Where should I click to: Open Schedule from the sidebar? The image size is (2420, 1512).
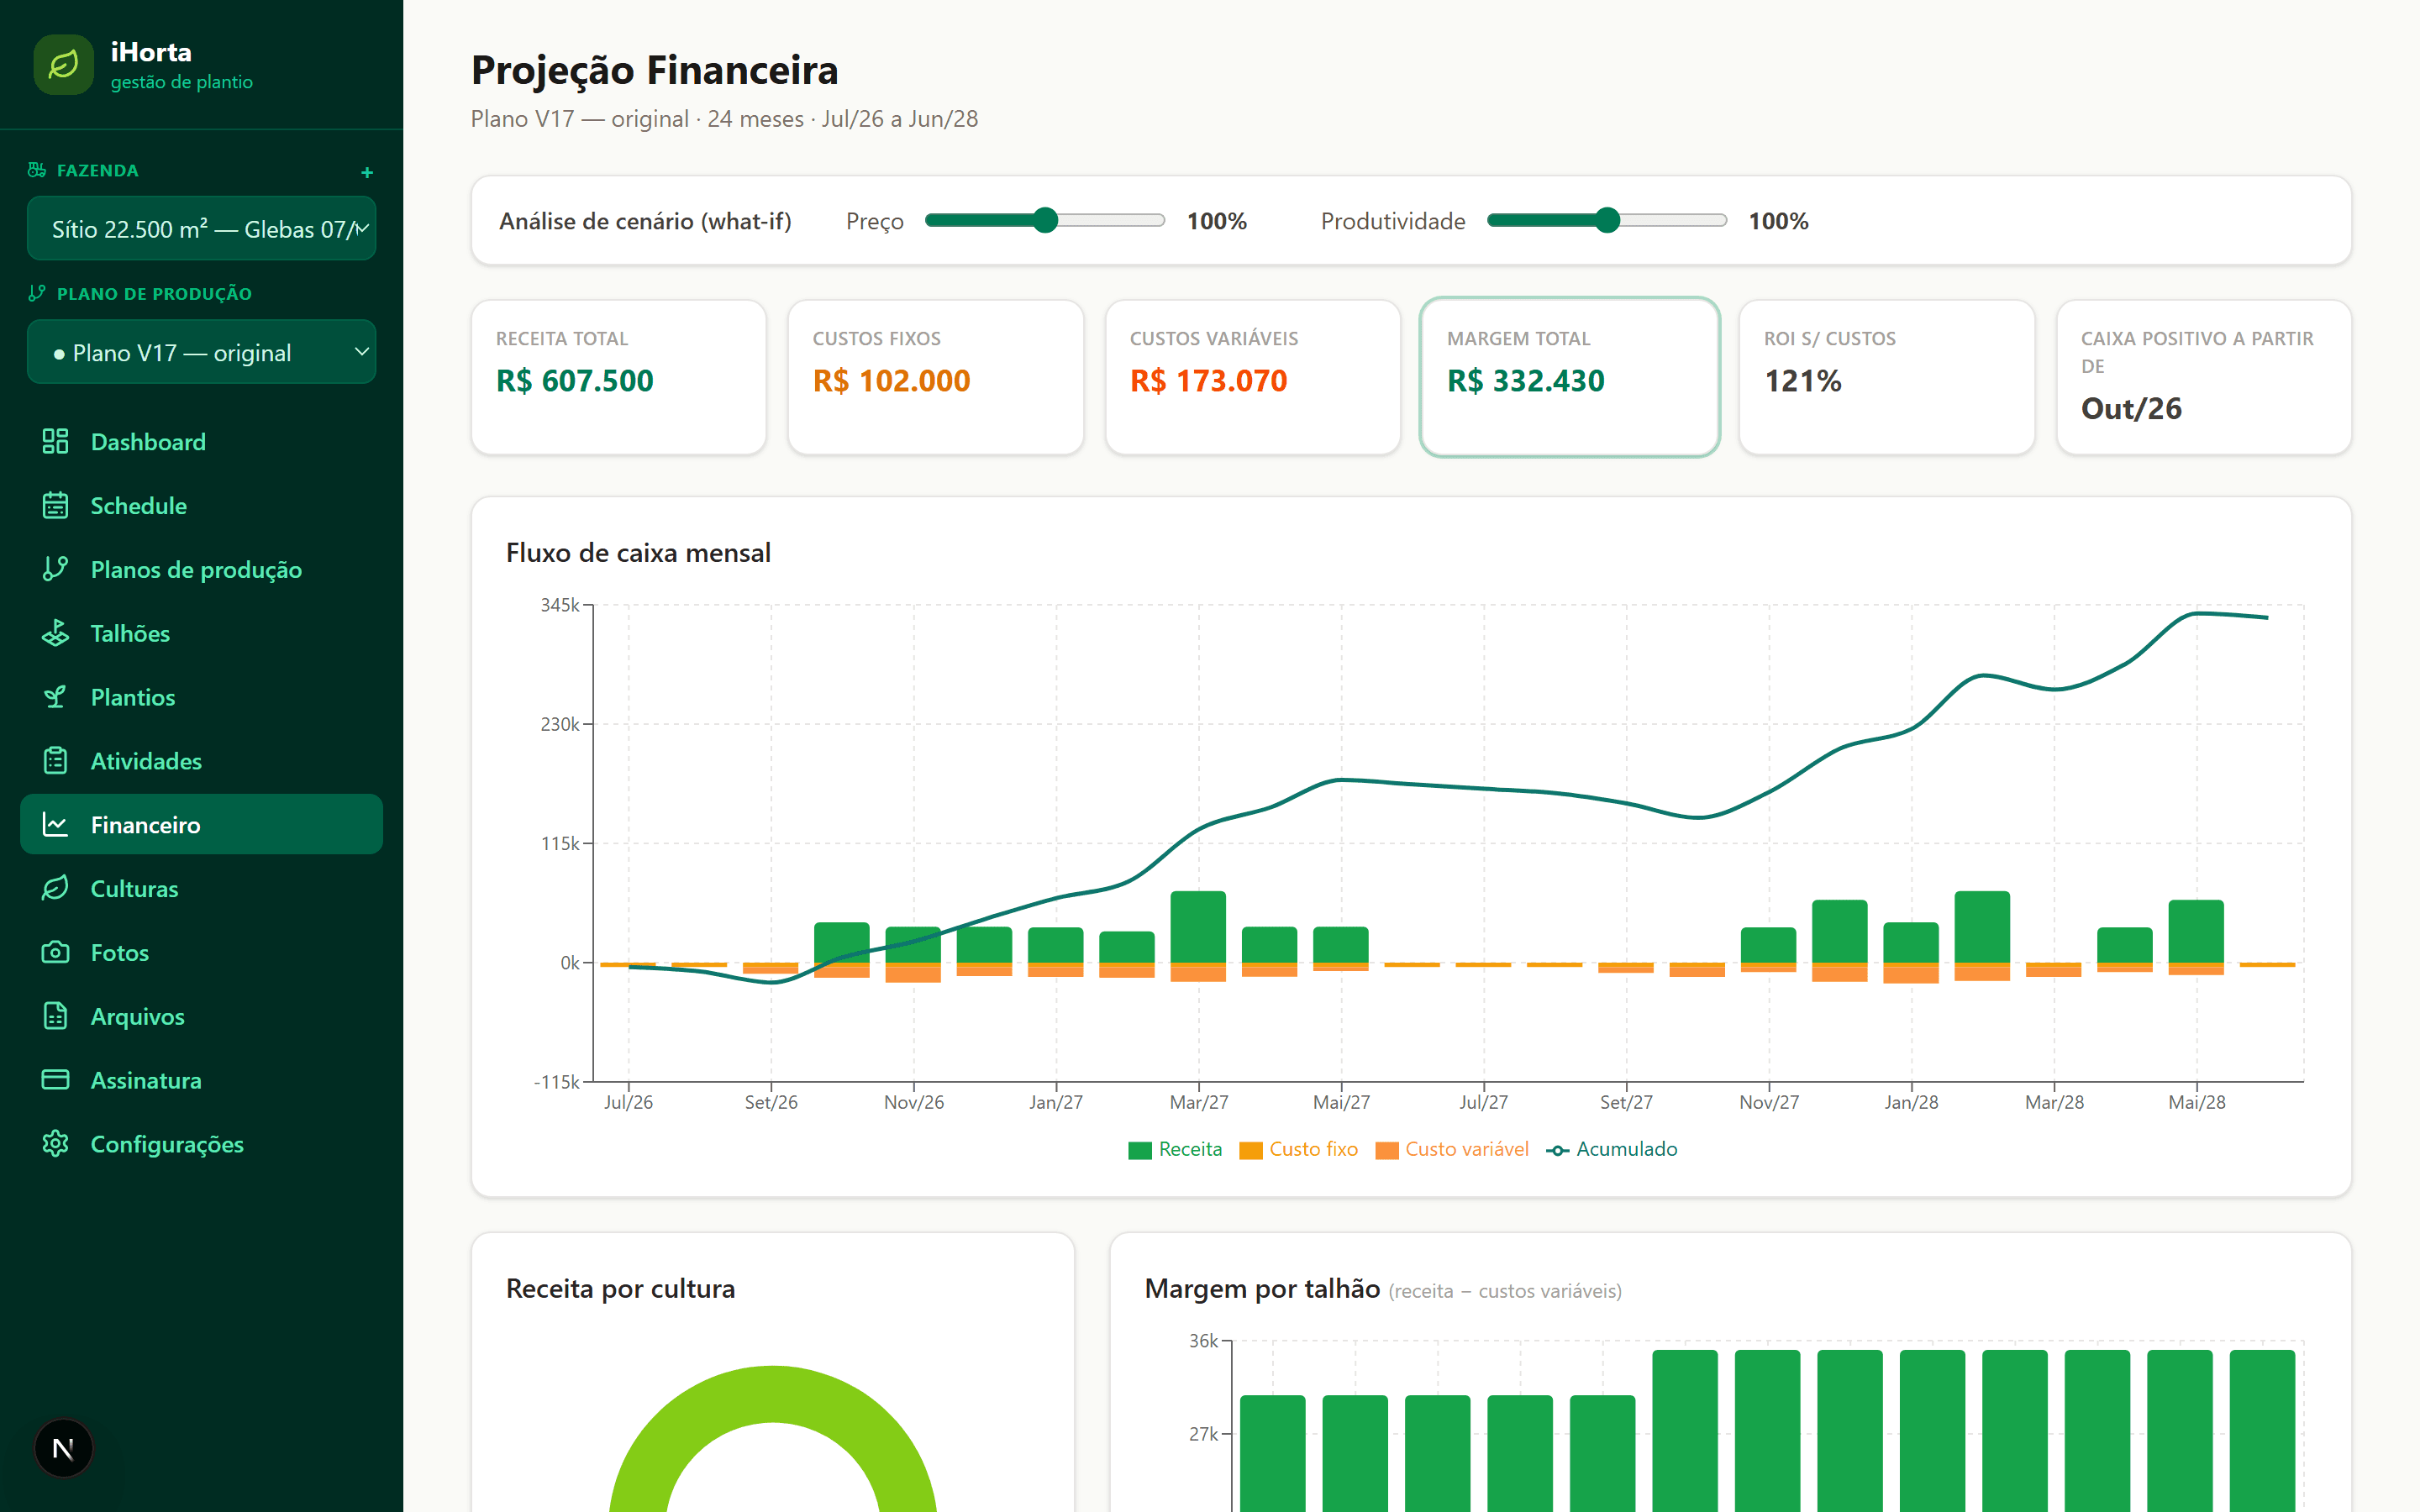coord(202,505)
